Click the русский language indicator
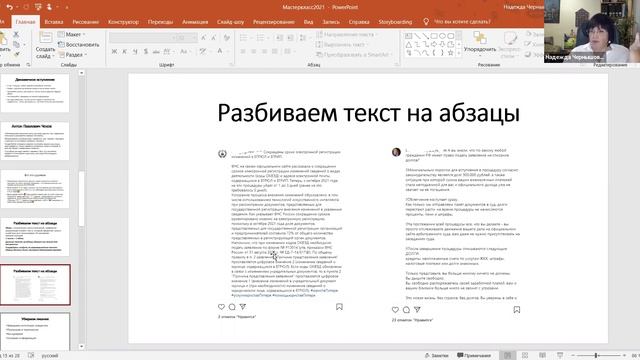The width and height of the screenshot is (640, 360). (50, 356)
